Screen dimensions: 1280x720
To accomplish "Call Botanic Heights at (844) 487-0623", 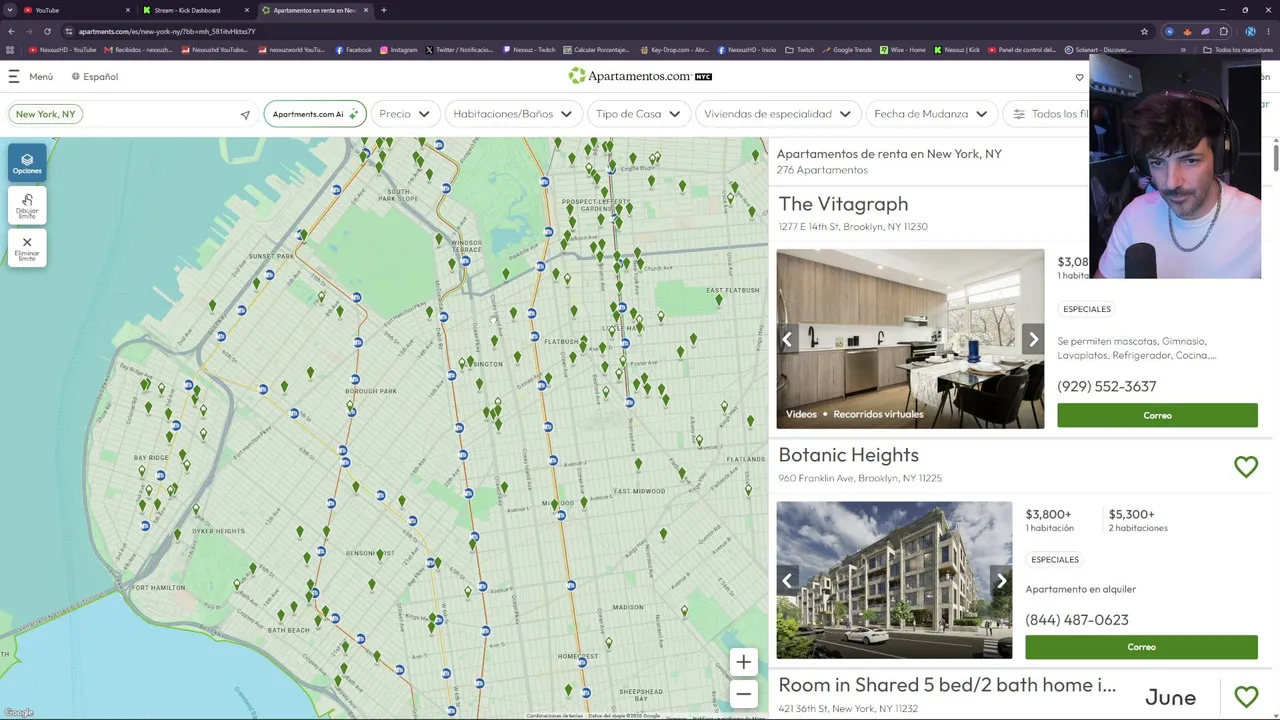I will tap(1076, 620).
